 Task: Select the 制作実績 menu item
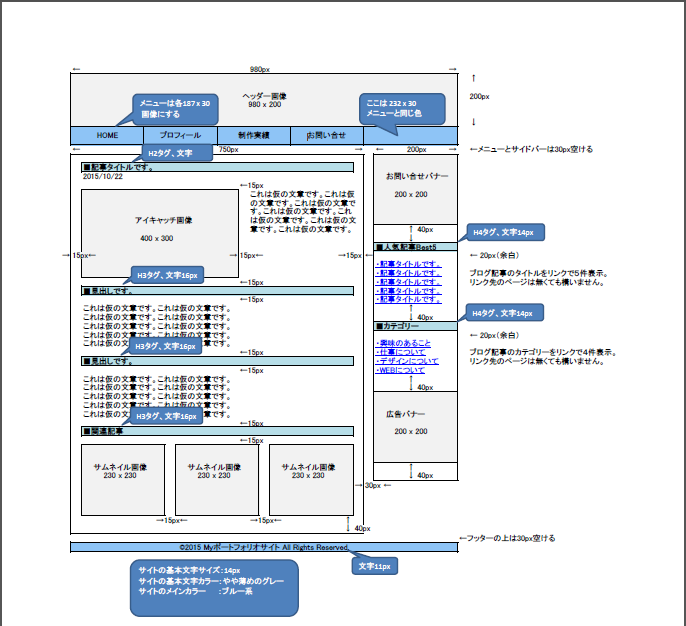pyautogui.click(x=254, y=136)
